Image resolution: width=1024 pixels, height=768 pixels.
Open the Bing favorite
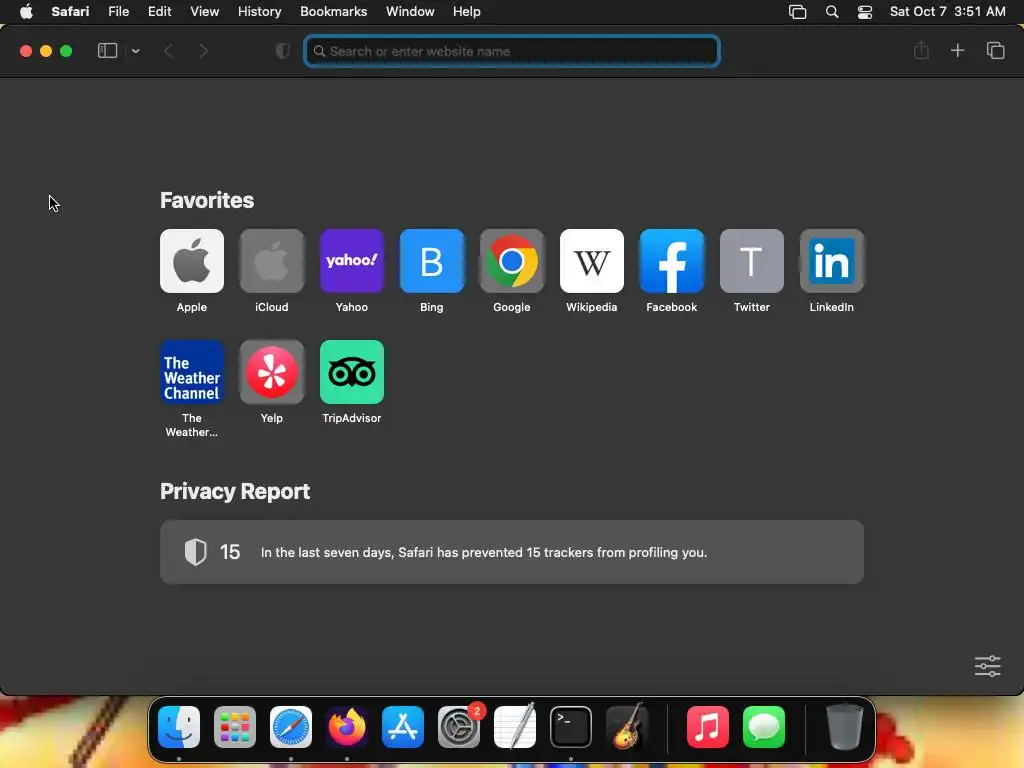point(432,261)
